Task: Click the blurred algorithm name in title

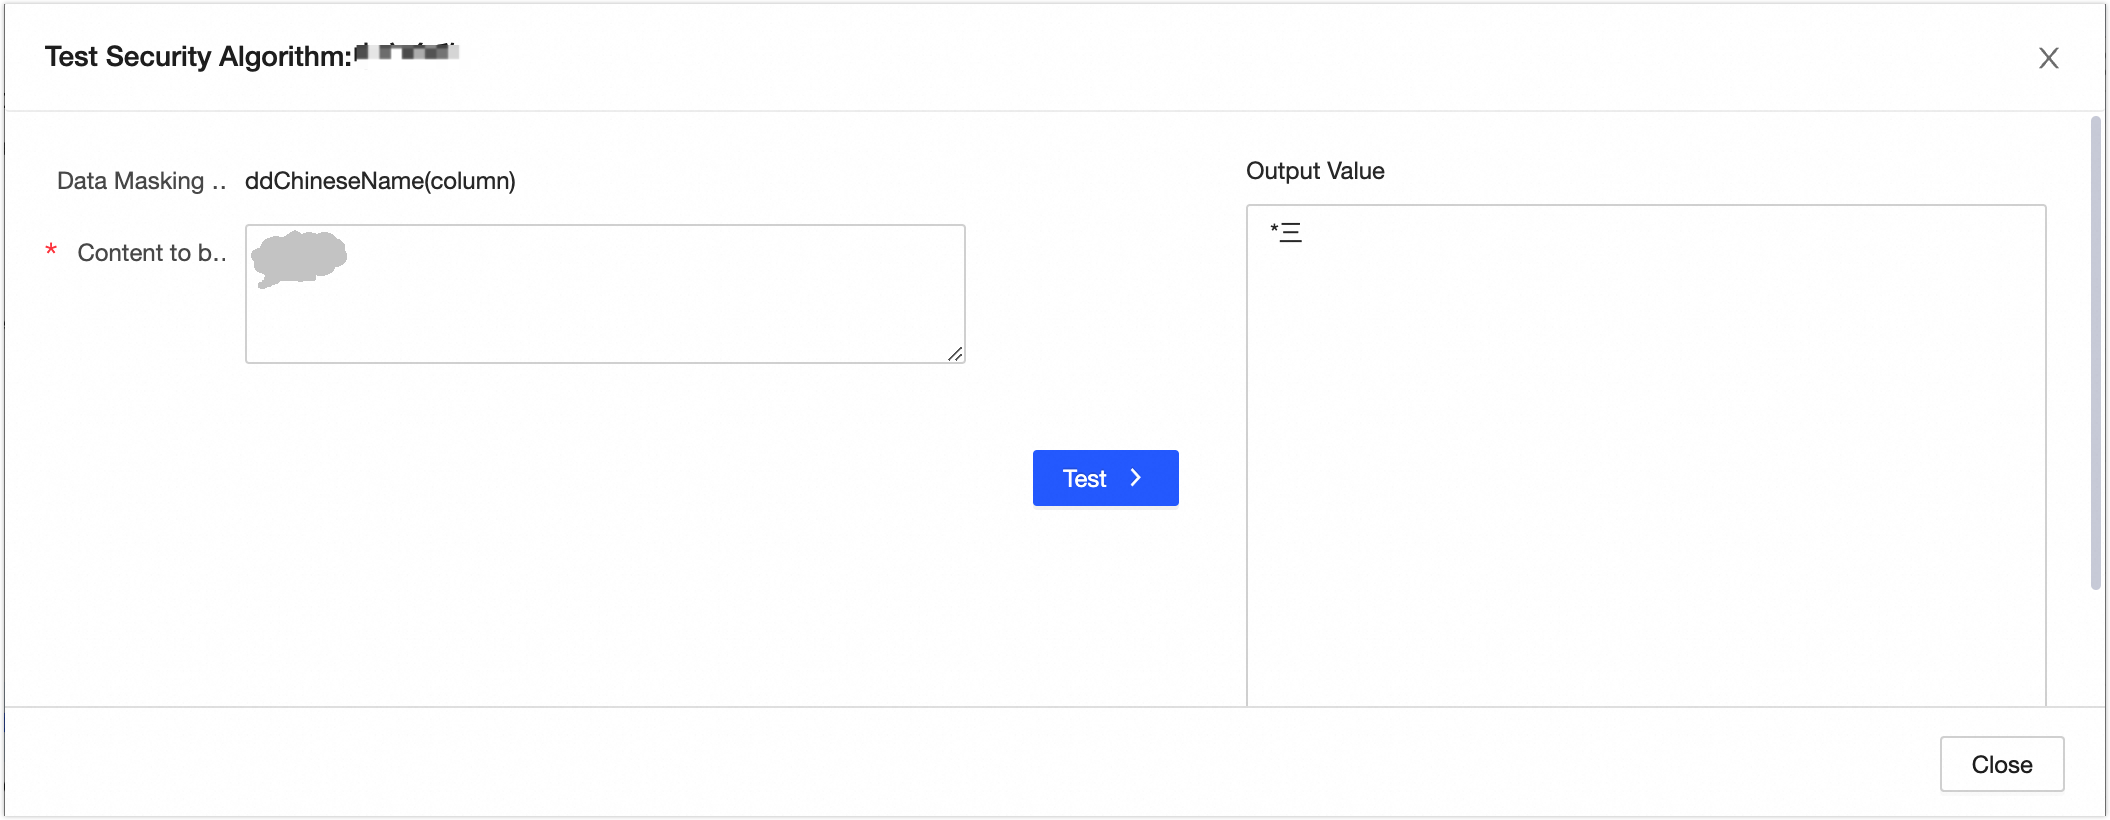Action: pos(408,51)
